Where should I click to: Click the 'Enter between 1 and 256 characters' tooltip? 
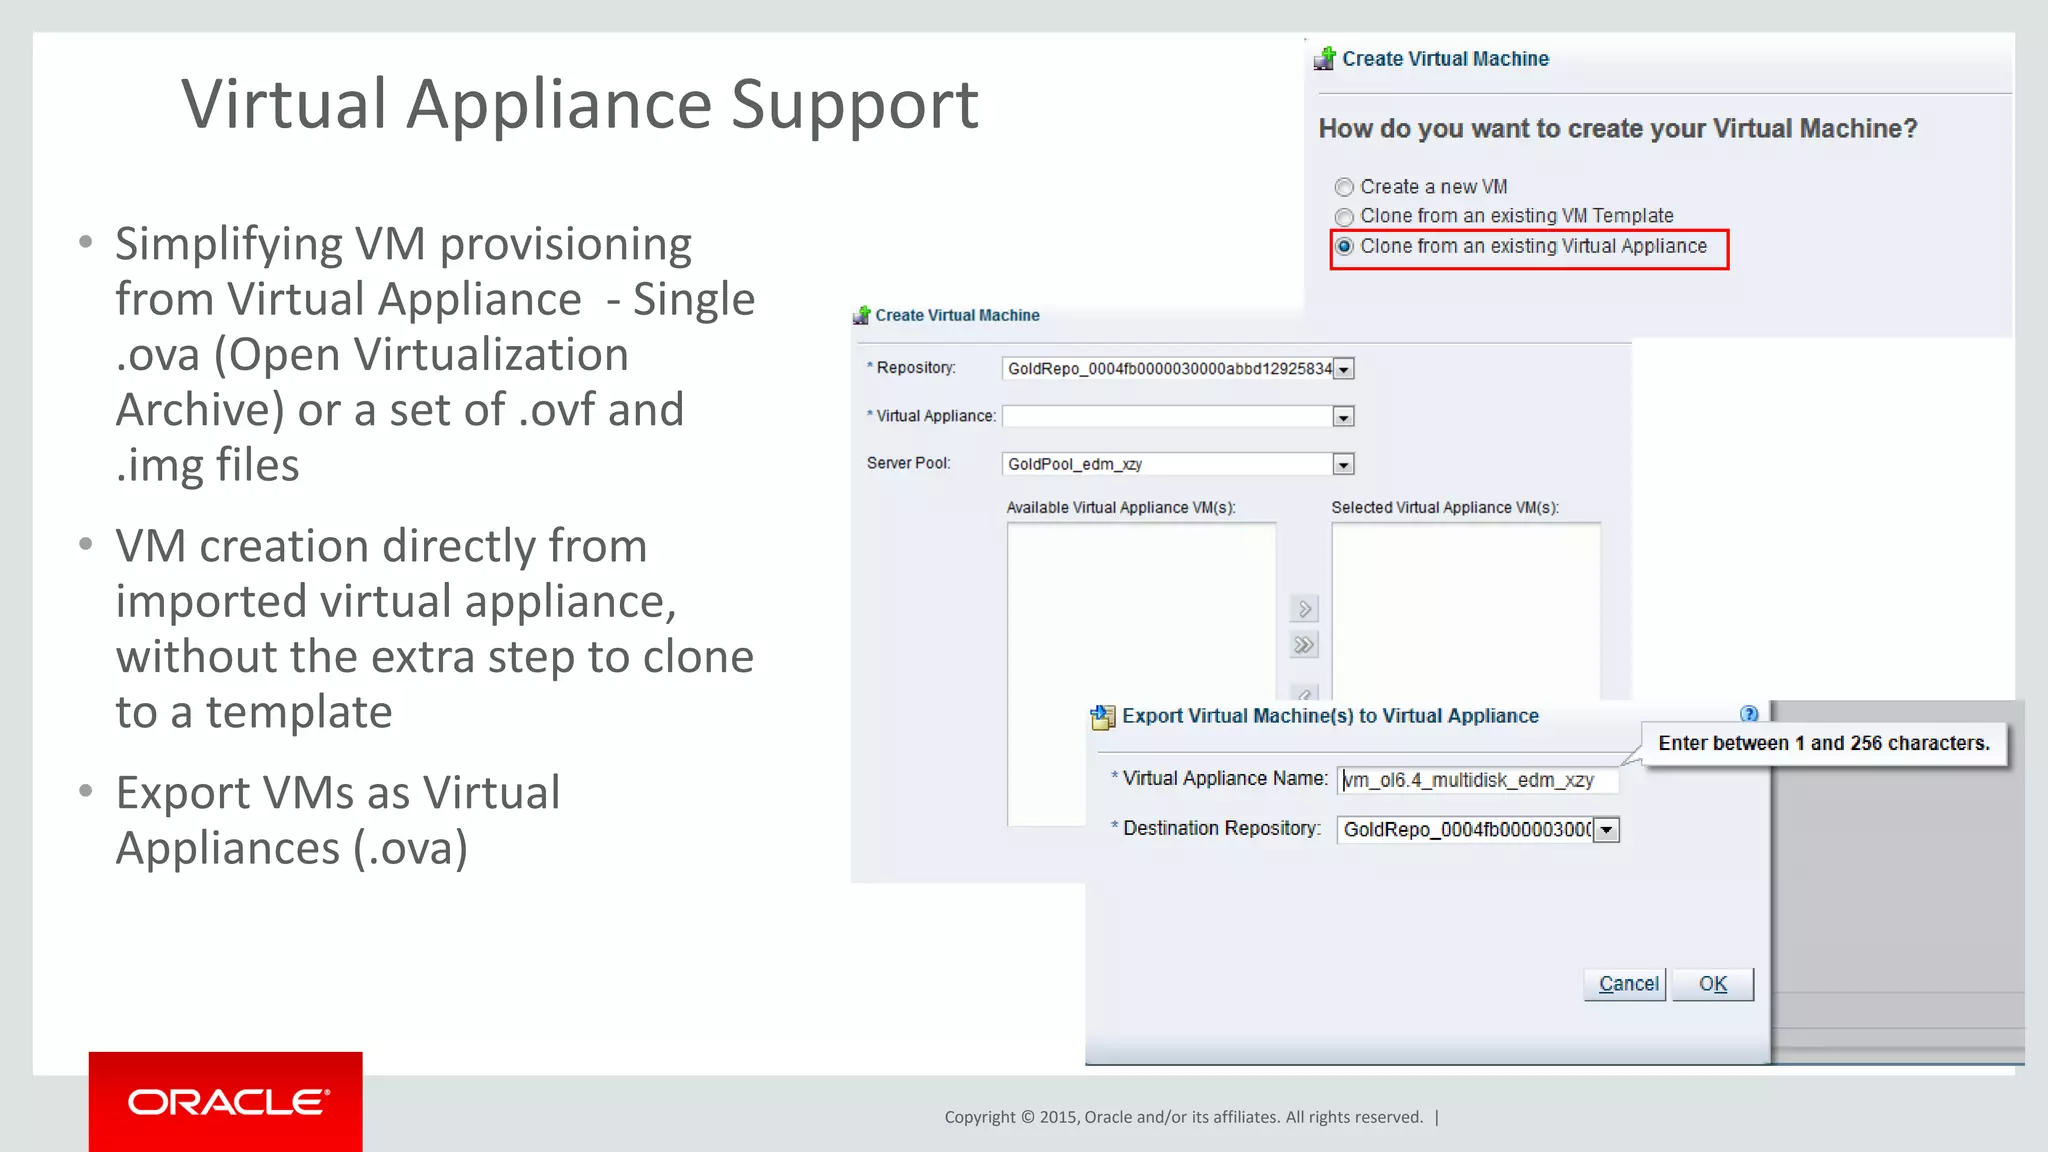pos(1824,744)
